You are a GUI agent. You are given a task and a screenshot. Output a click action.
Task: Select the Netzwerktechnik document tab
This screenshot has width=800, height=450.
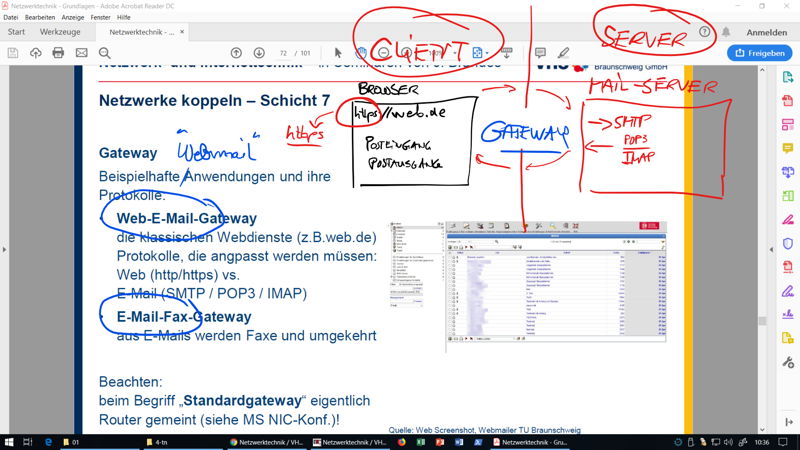141,32
